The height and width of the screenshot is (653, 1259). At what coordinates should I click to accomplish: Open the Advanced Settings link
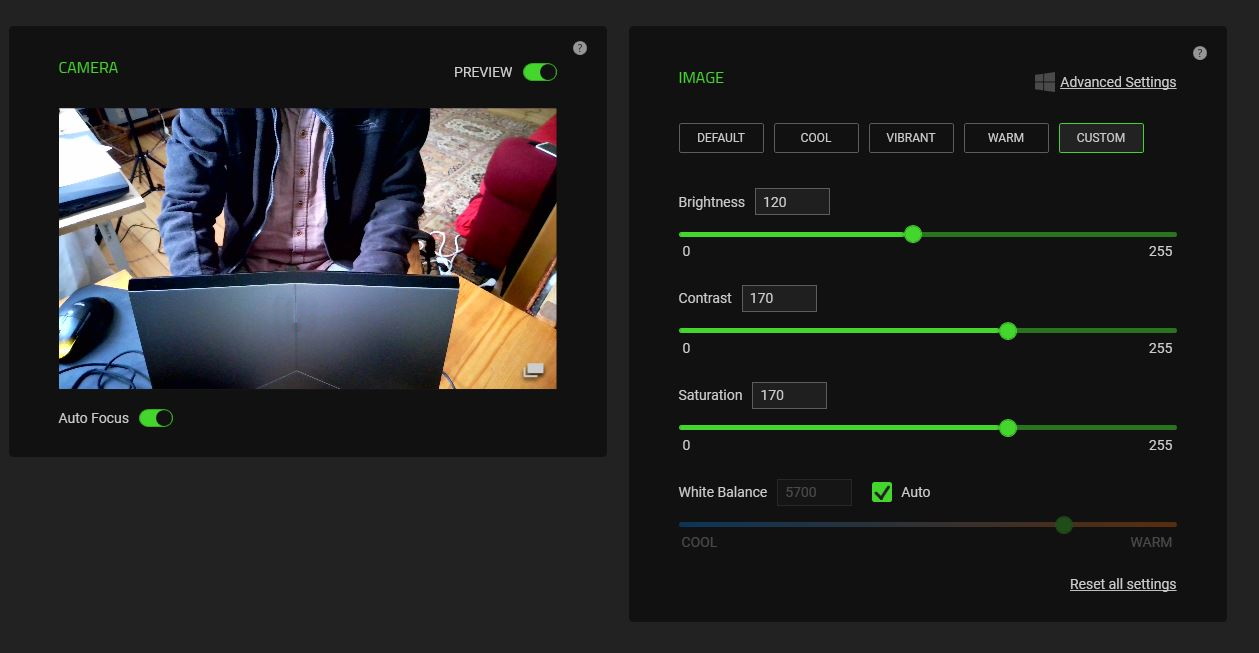tap(1118, 82)
